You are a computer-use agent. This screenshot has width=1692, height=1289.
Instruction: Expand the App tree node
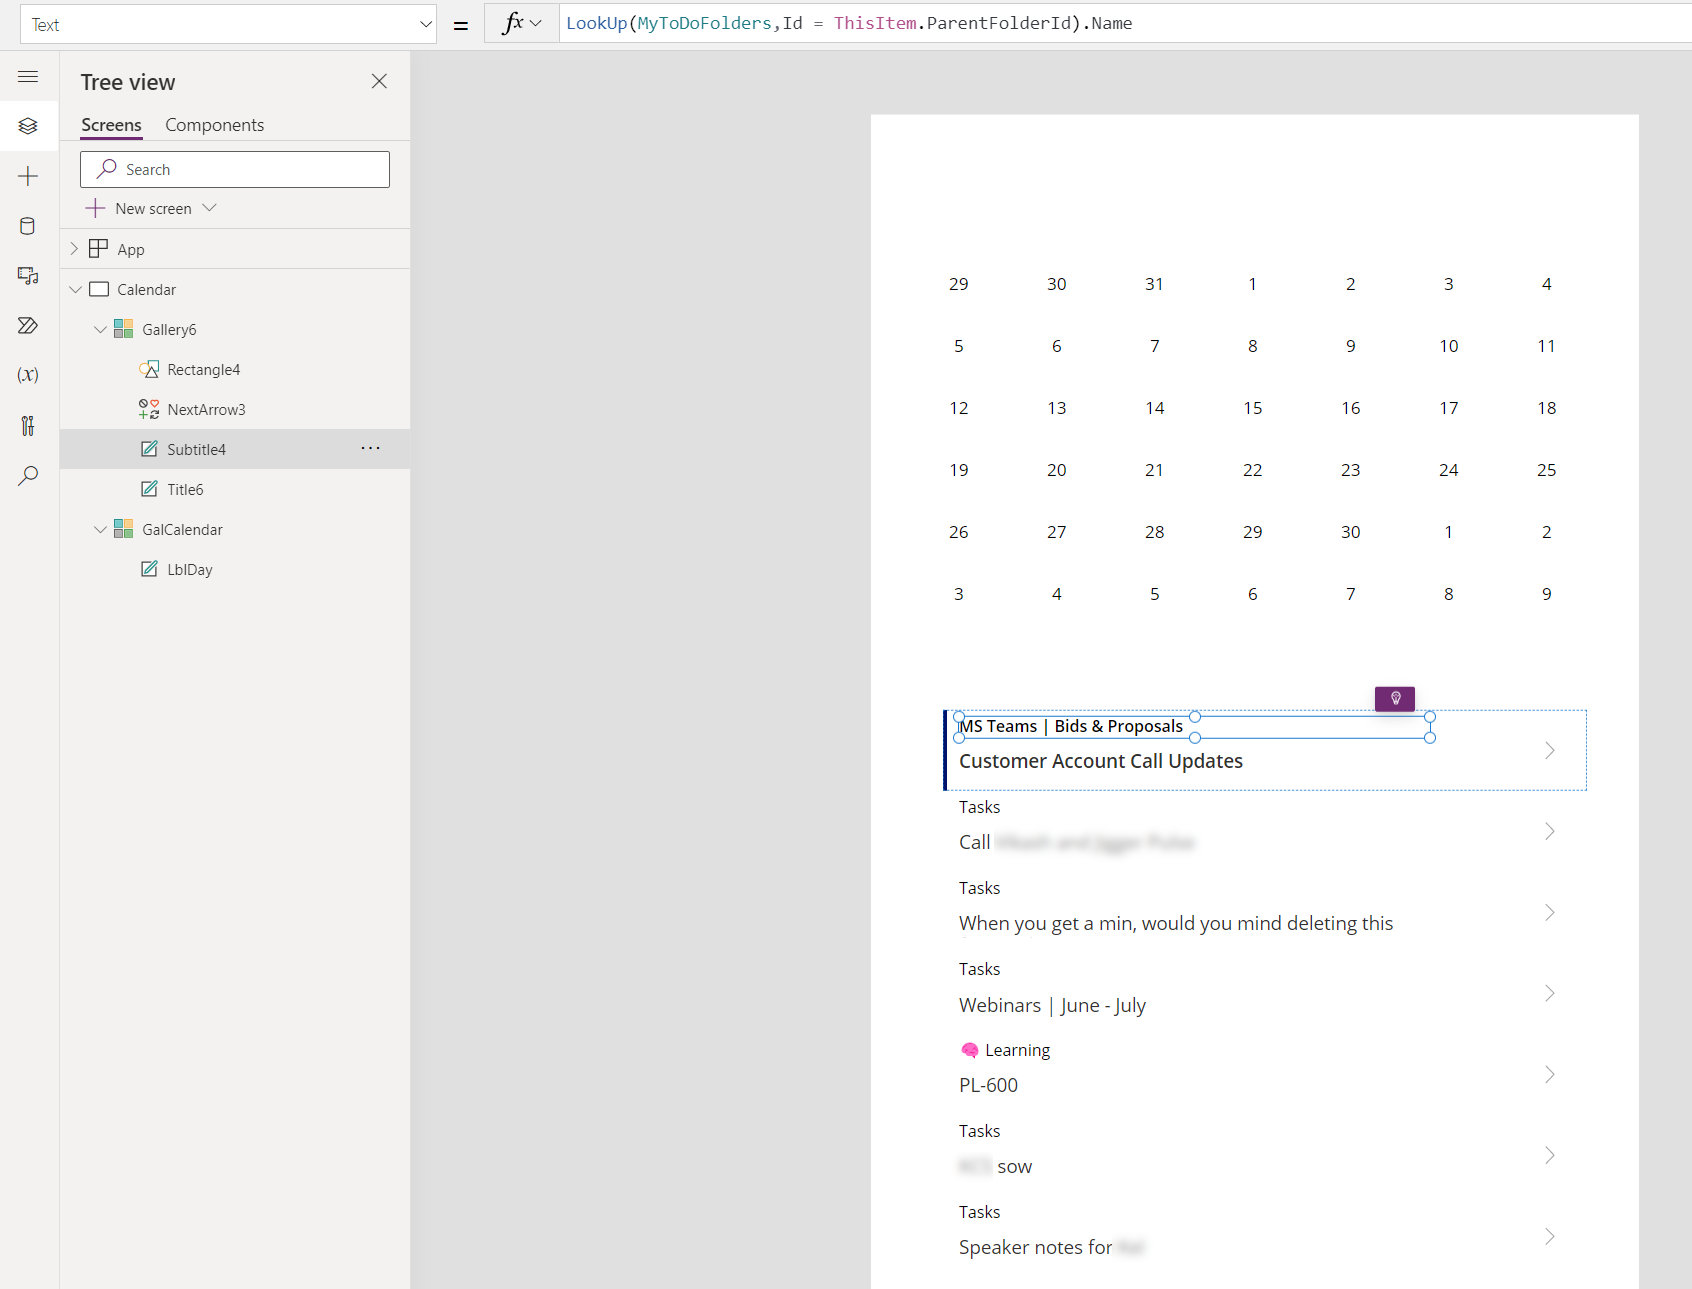coord(74,248)
